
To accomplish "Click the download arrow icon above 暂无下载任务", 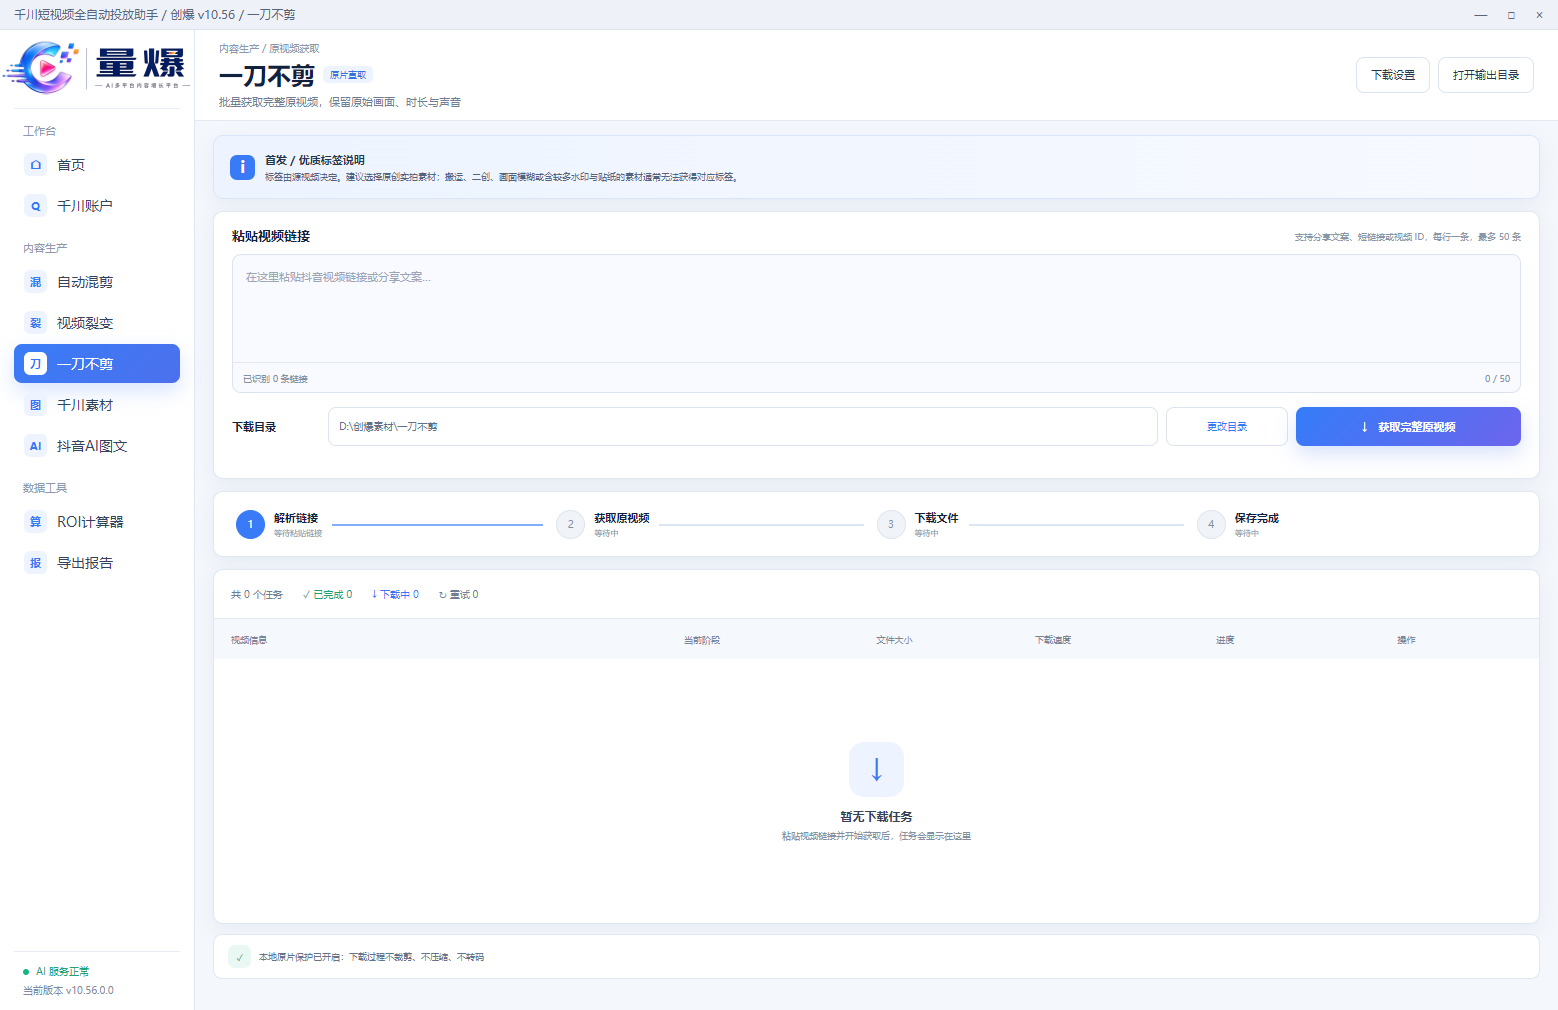I will click(x=876, y=769).
